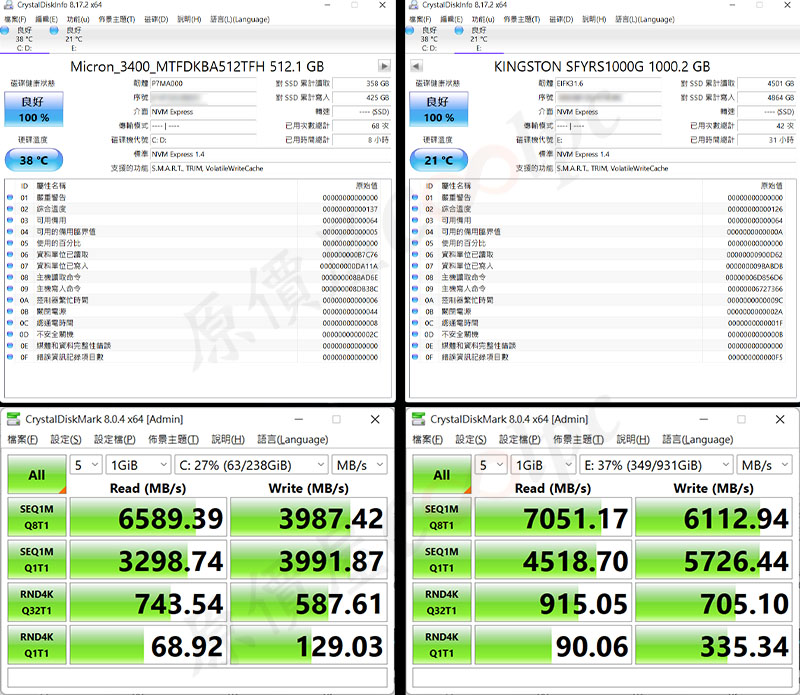This screenshot has width=800, height=695.
Task: Click the 129.03 RND4K Q1T1 write result
Action: click(x=309, y=645)
